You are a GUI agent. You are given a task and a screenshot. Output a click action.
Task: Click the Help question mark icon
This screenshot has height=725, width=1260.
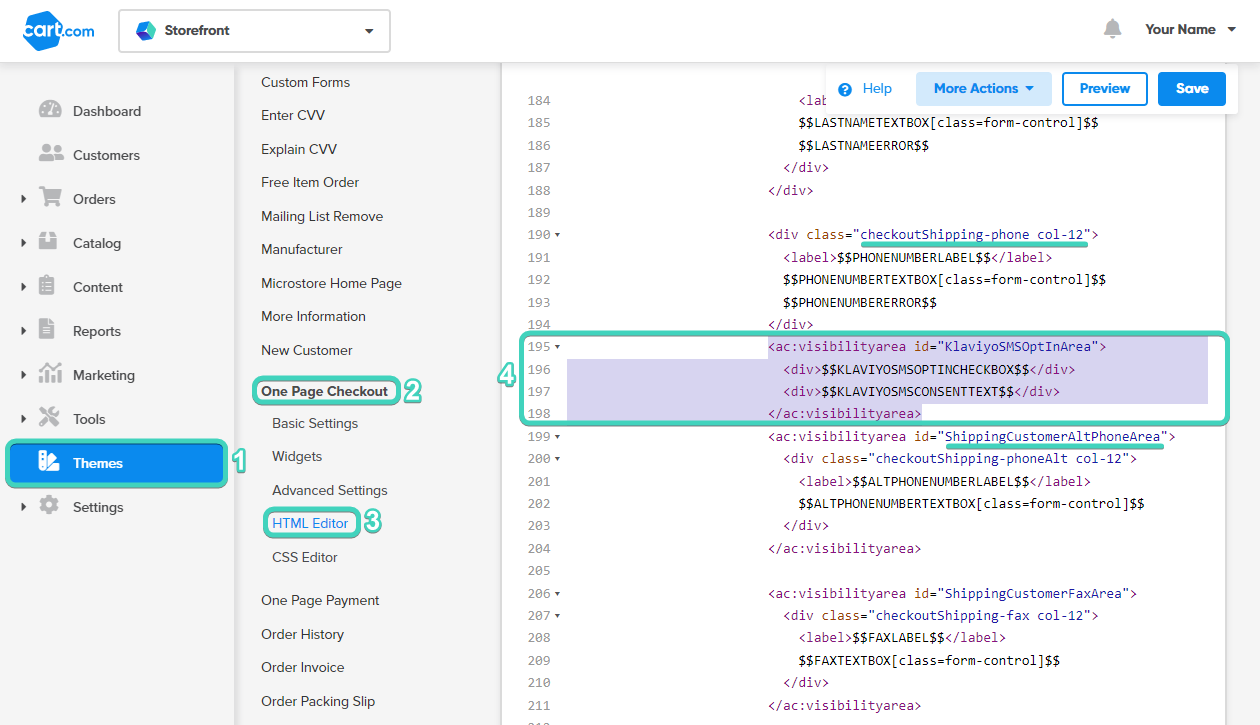[845, 89]
